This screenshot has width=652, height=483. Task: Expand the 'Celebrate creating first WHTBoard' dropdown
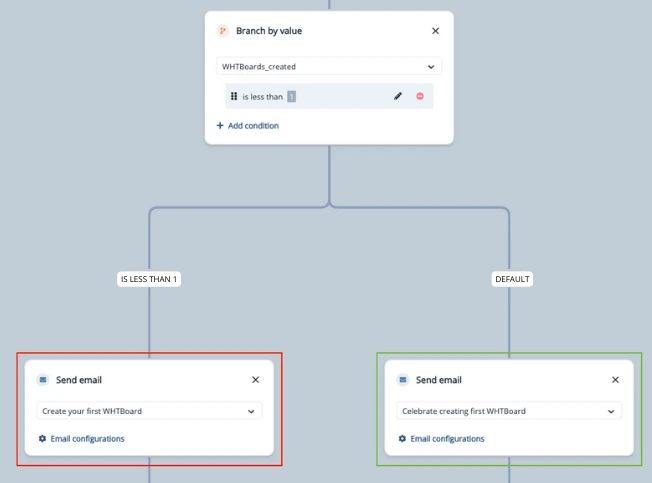click(x=509, y=411)
